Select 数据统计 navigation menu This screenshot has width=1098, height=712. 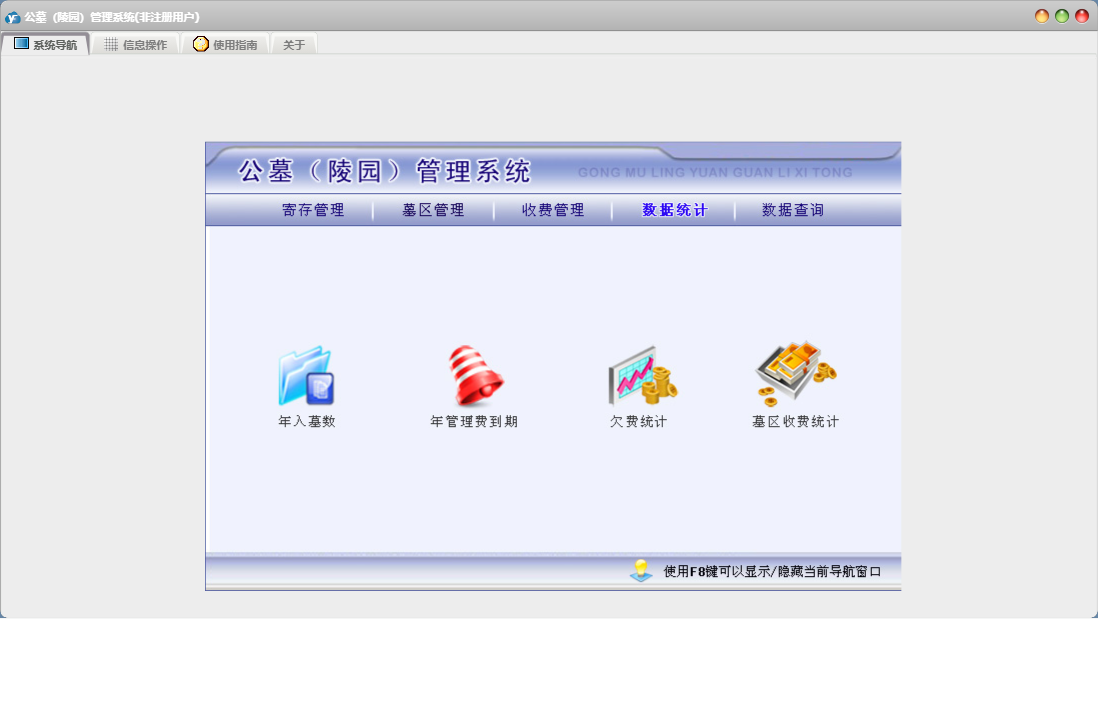pyautogui.click(x=675, y=210)
